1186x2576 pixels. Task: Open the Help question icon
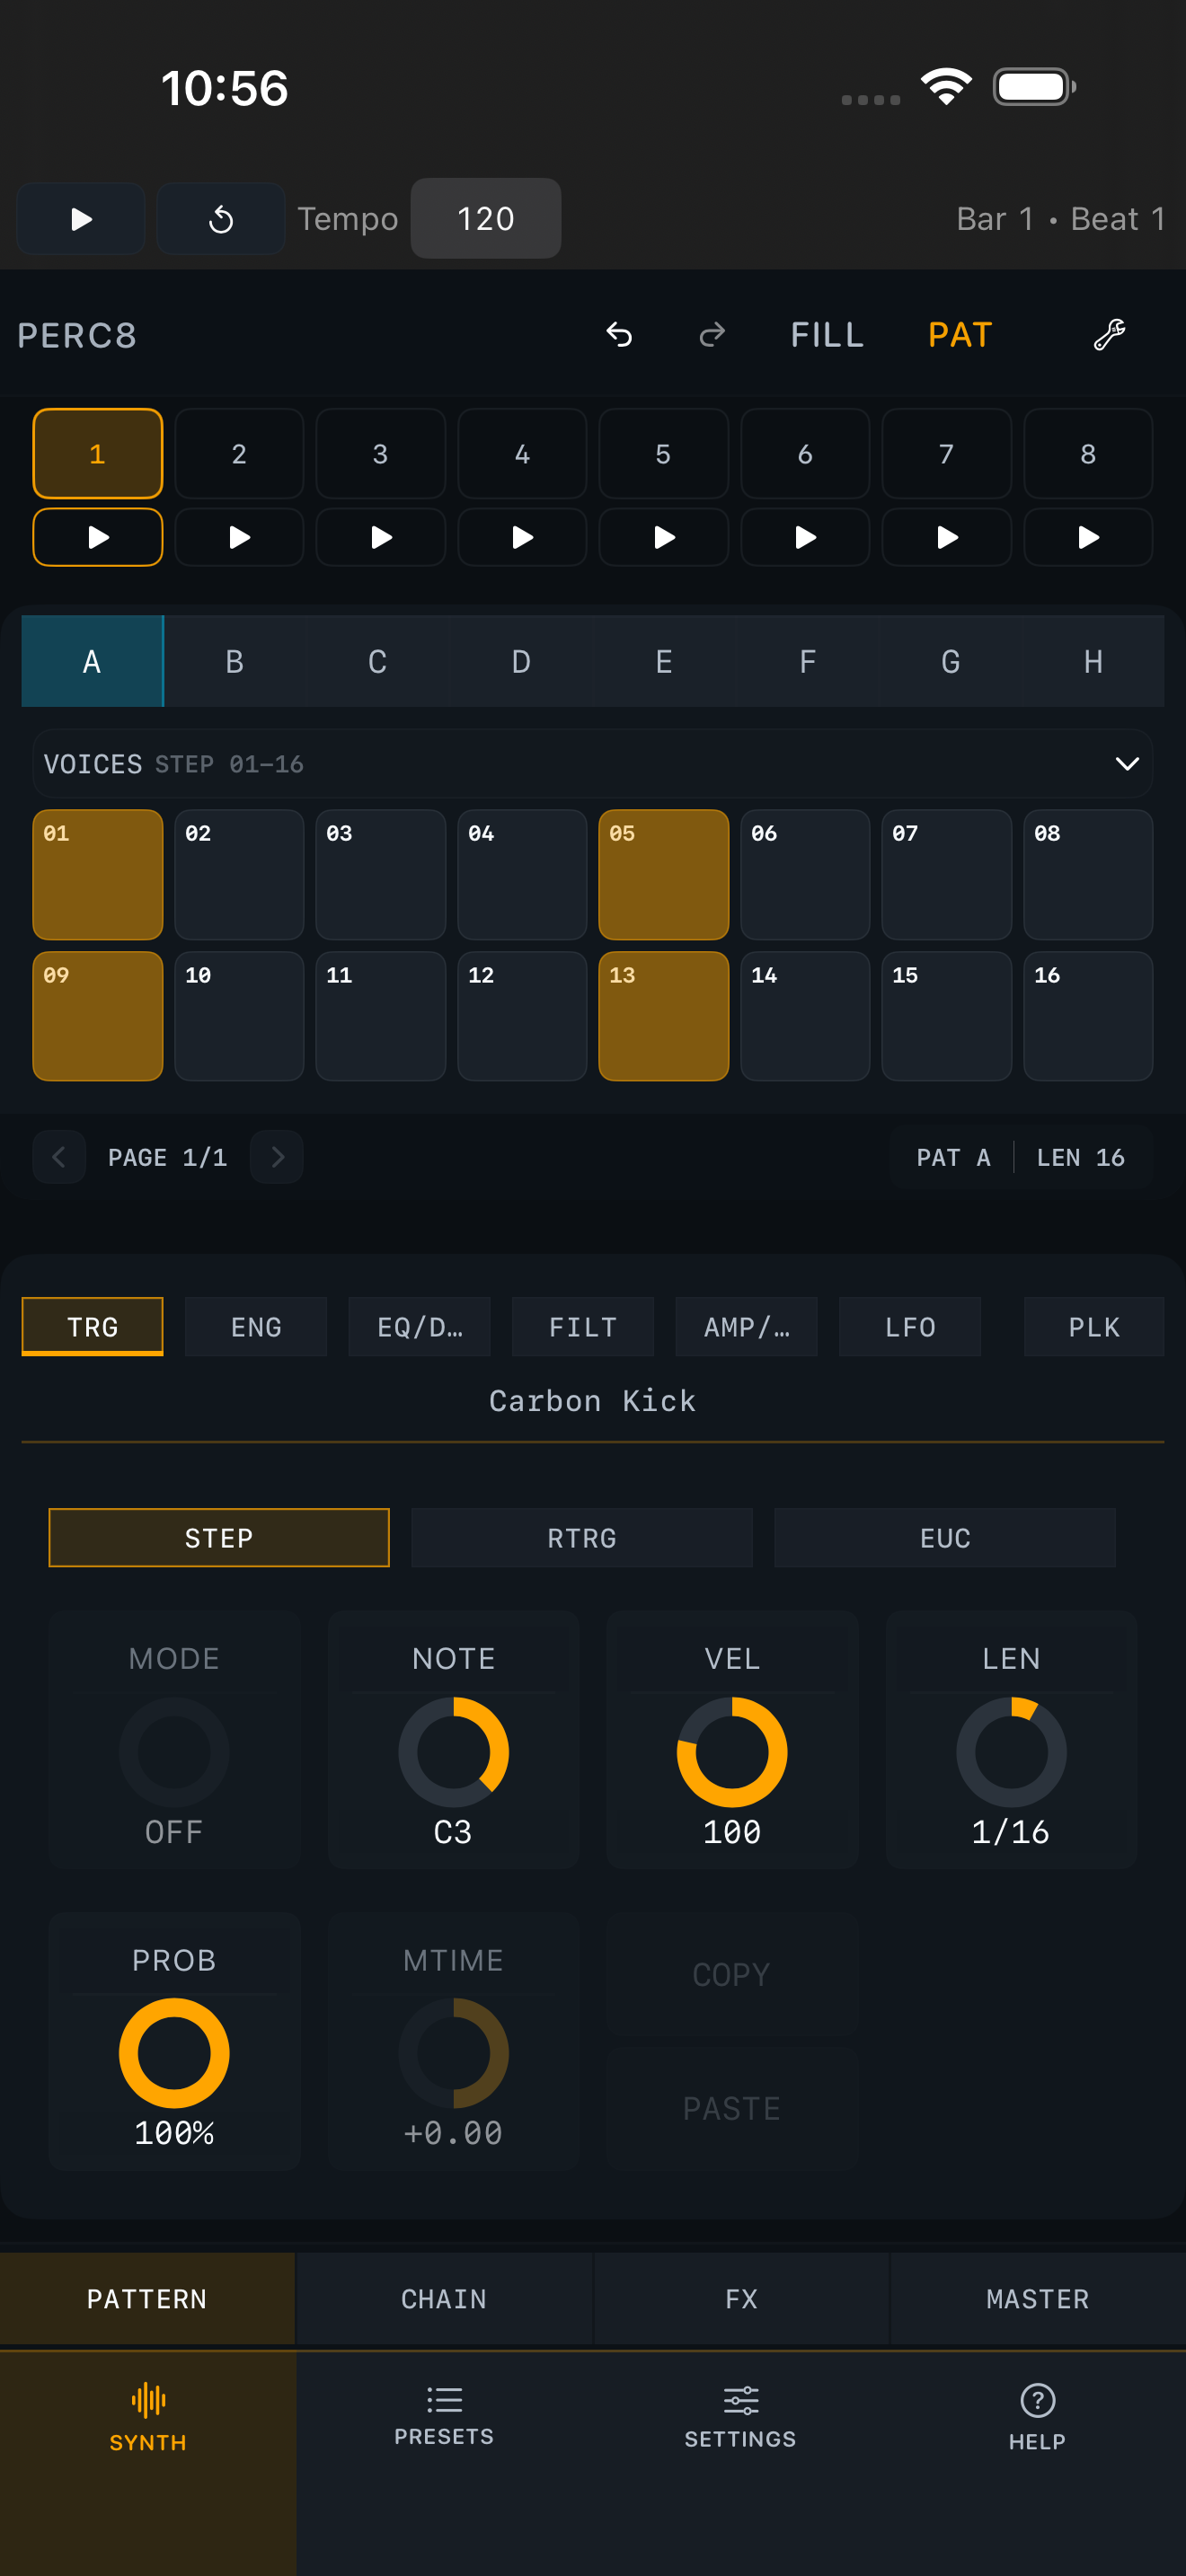coord(1037,2400)
